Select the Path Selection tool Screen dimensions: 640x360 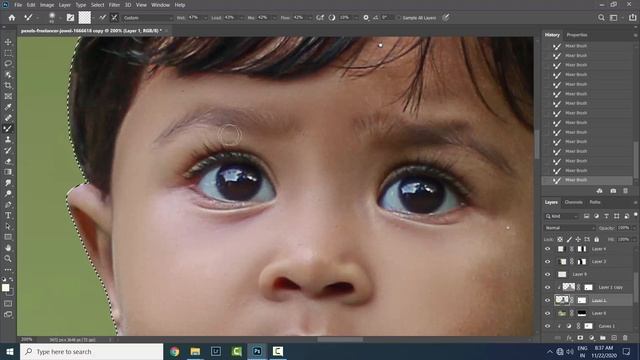8,226
